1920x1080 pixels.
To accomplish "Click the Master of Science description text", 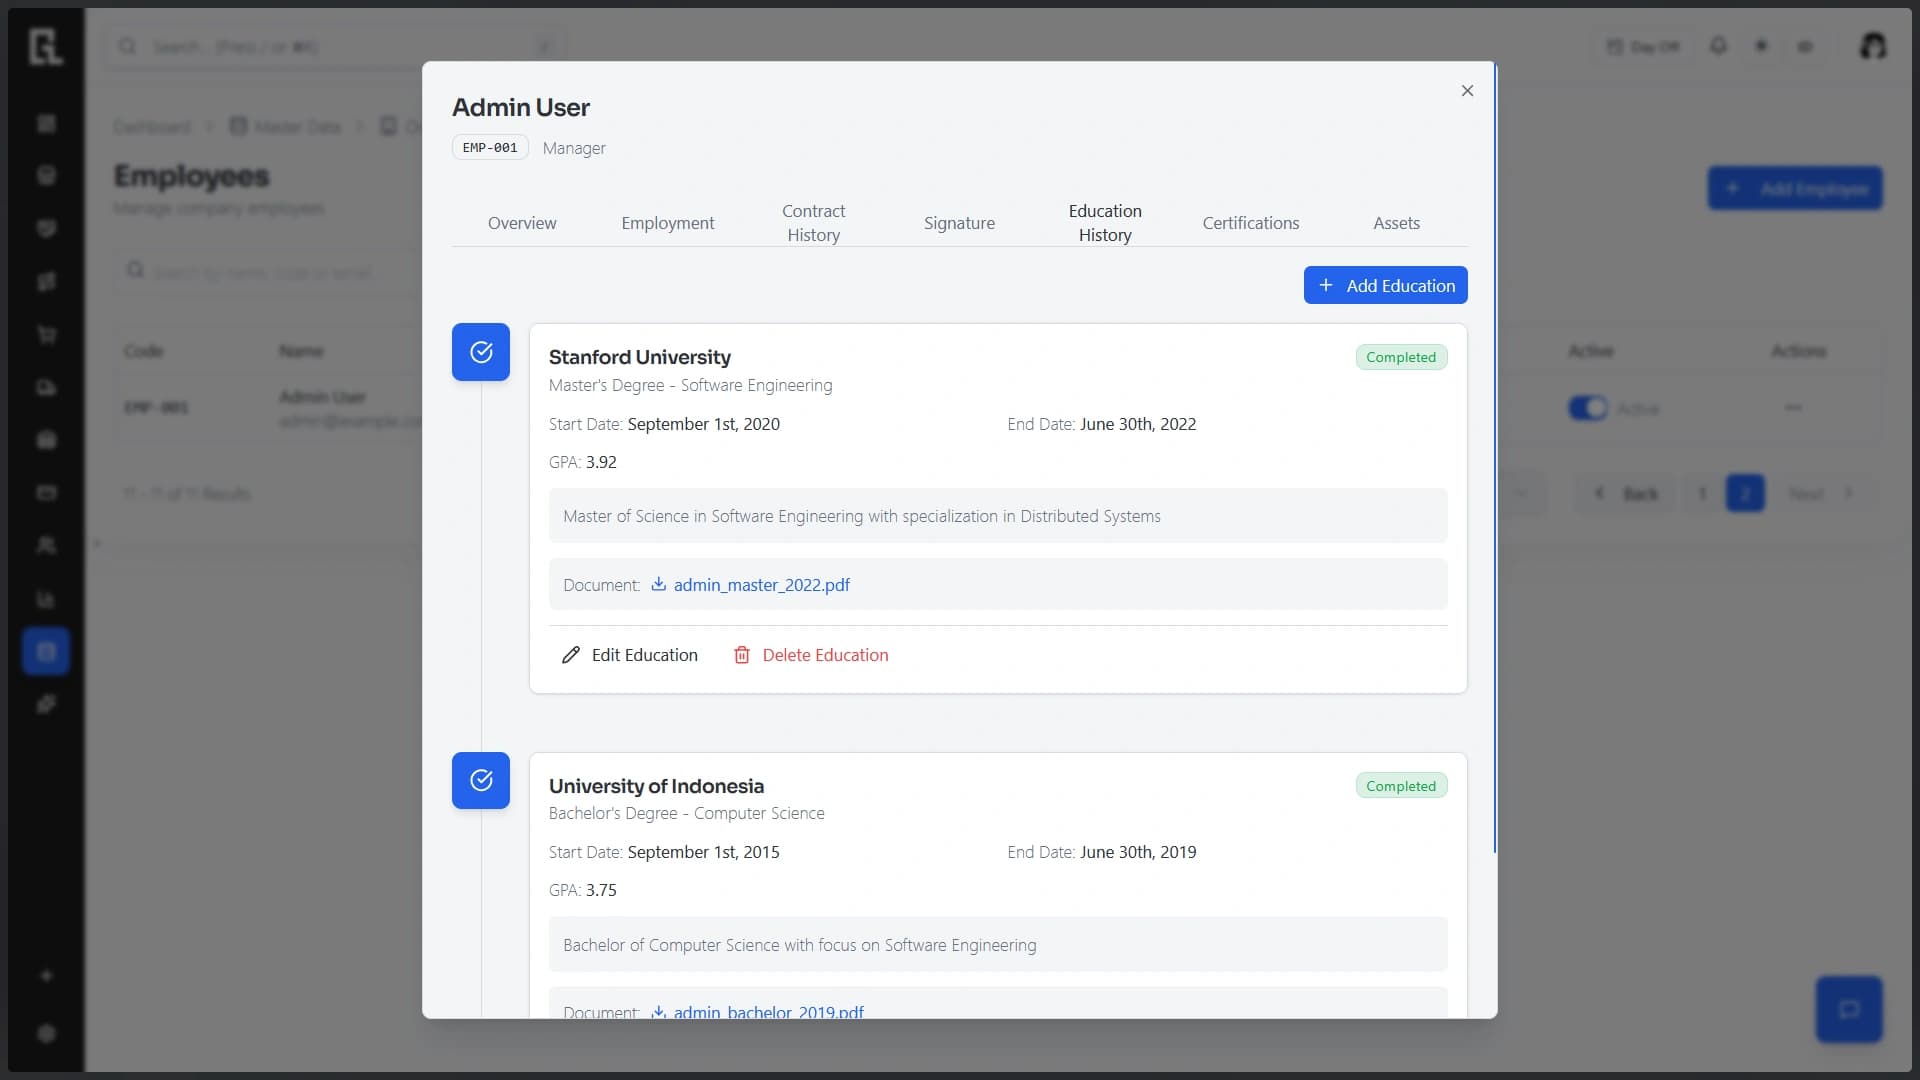I will click(862, 516).
